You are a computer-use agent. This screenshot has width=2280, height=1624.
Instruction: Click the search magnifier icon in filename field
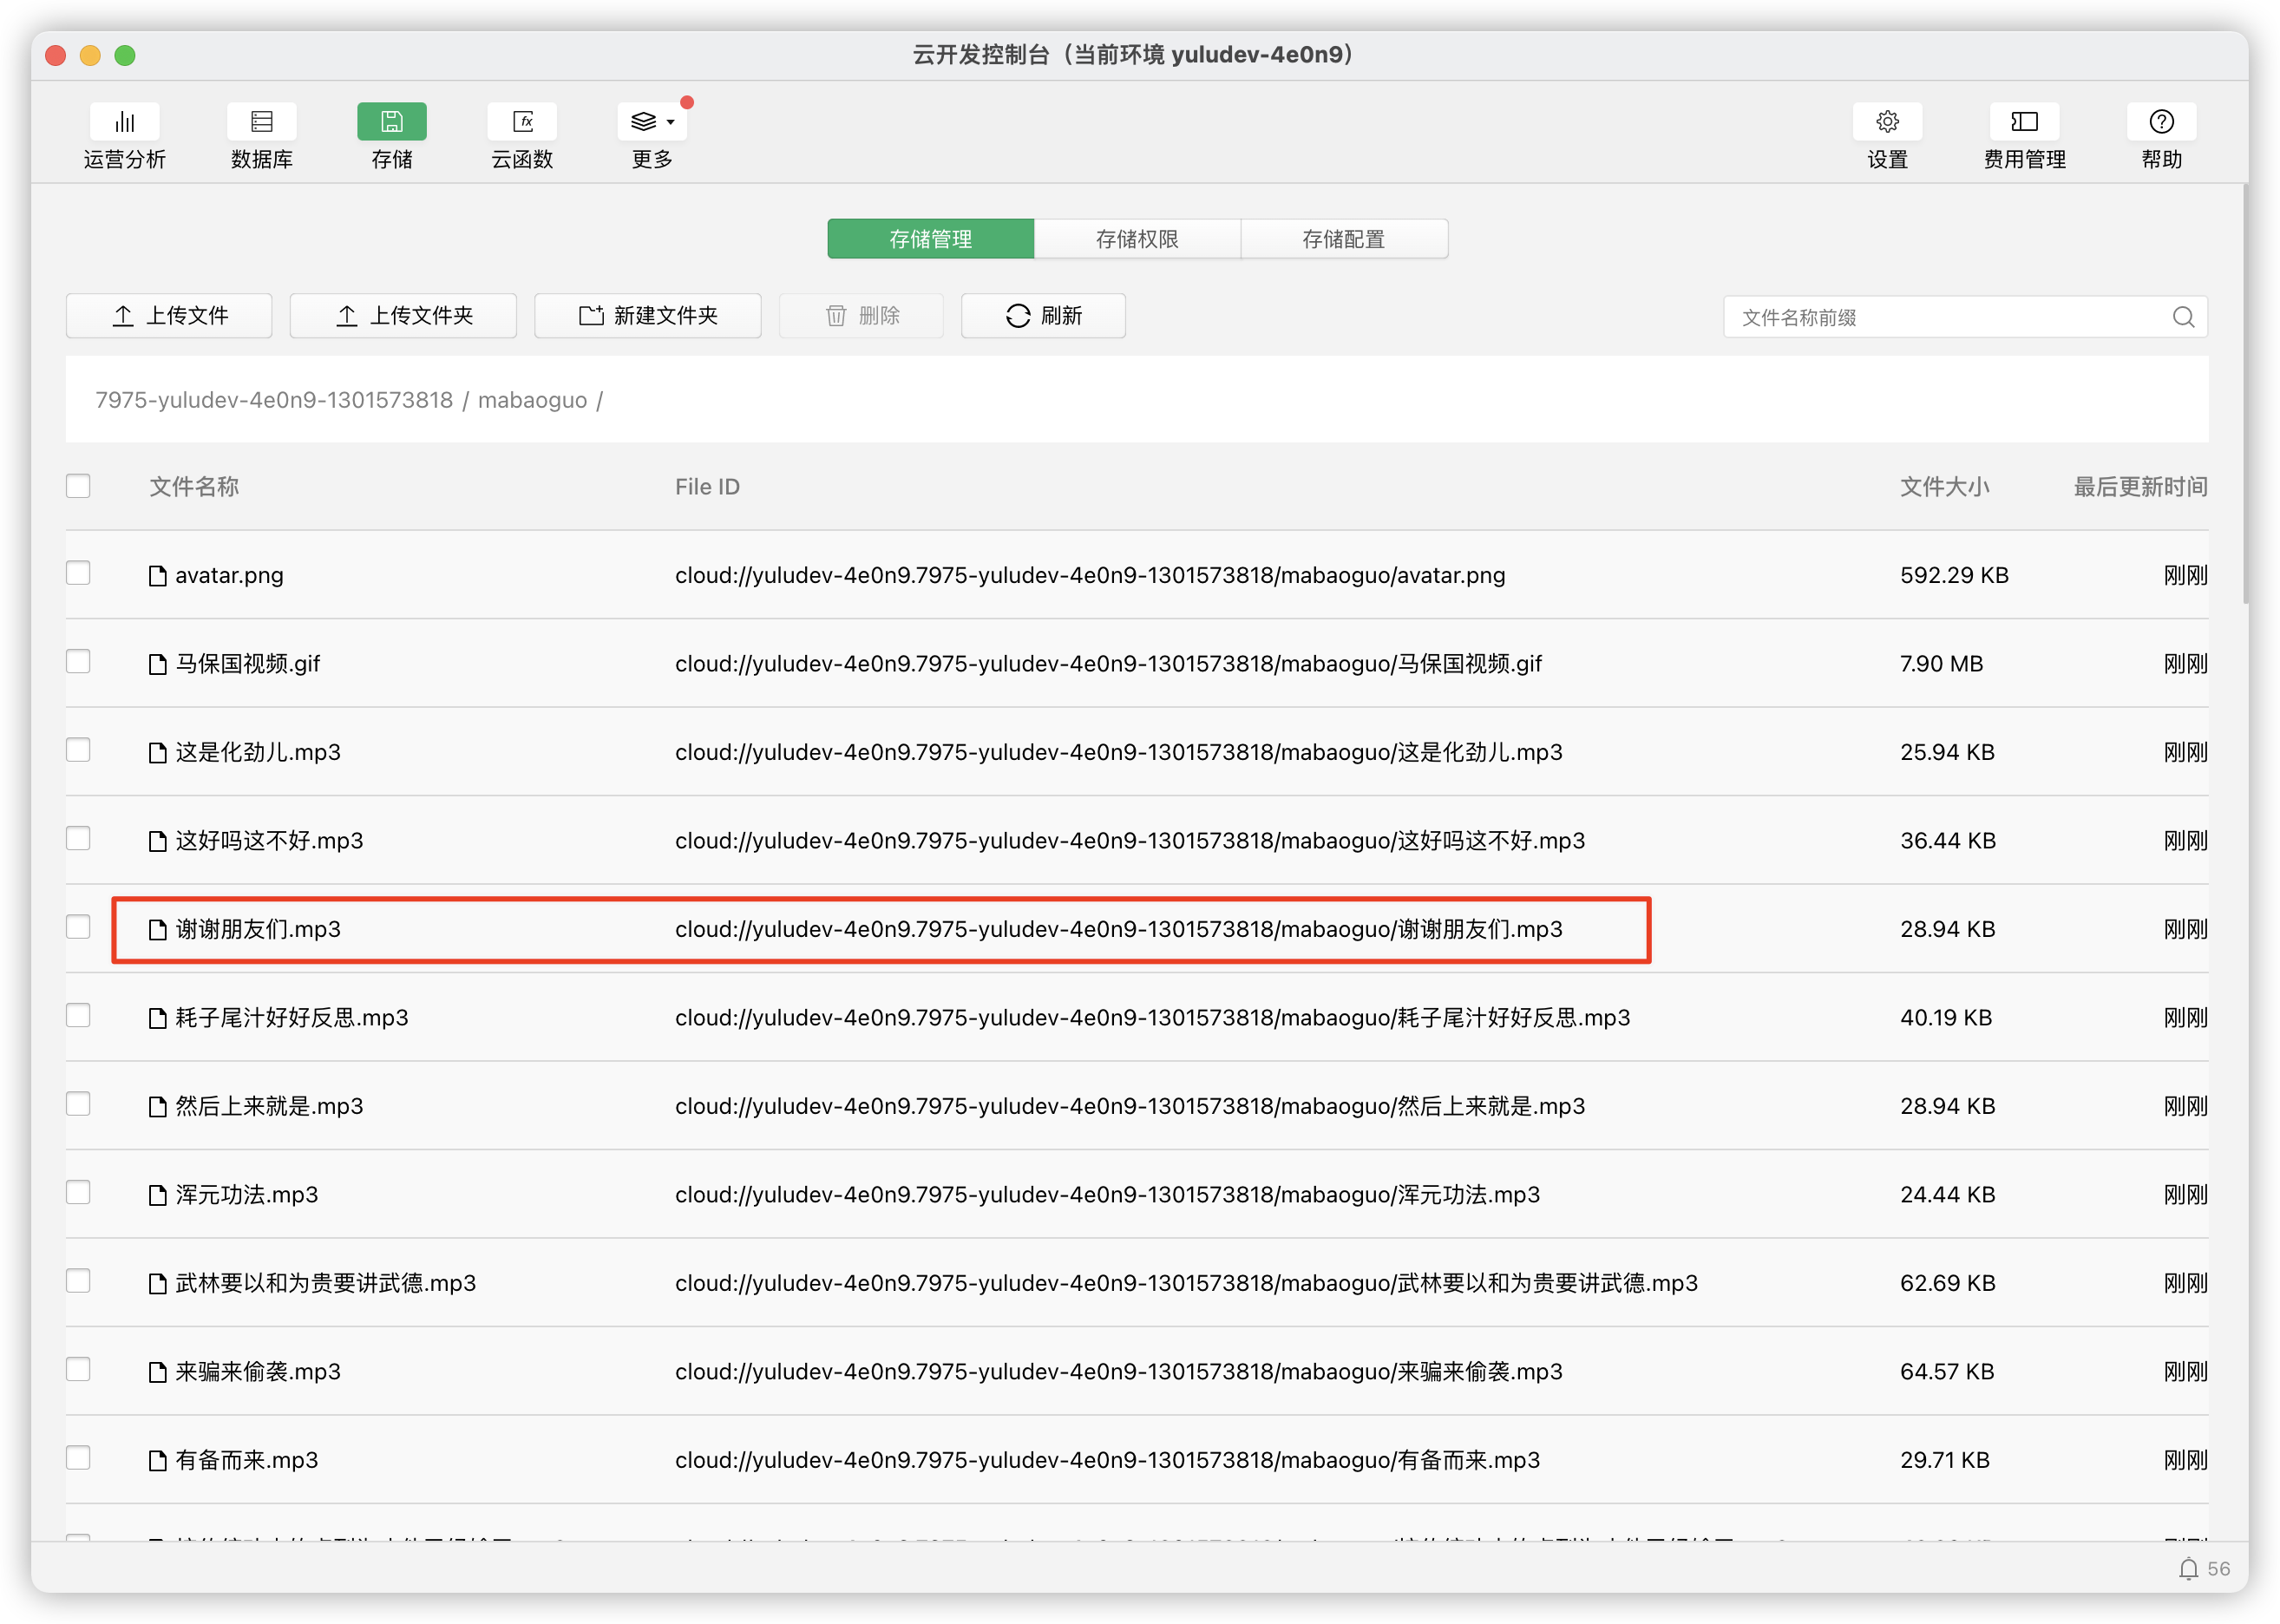pos(2183,317)
